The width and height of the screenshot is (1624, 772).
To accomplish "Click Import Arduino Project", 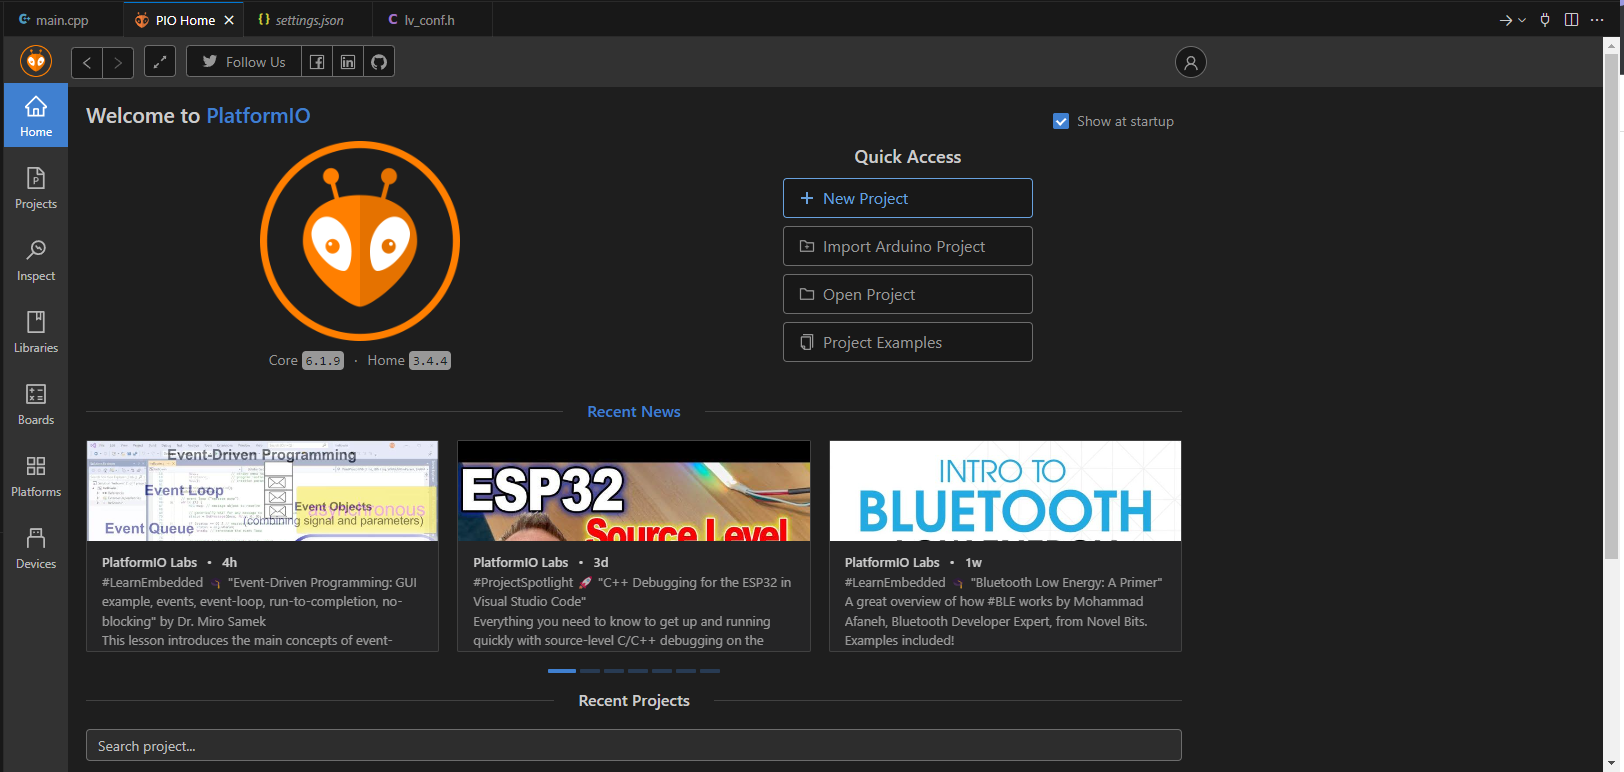I will pos(908,246).
